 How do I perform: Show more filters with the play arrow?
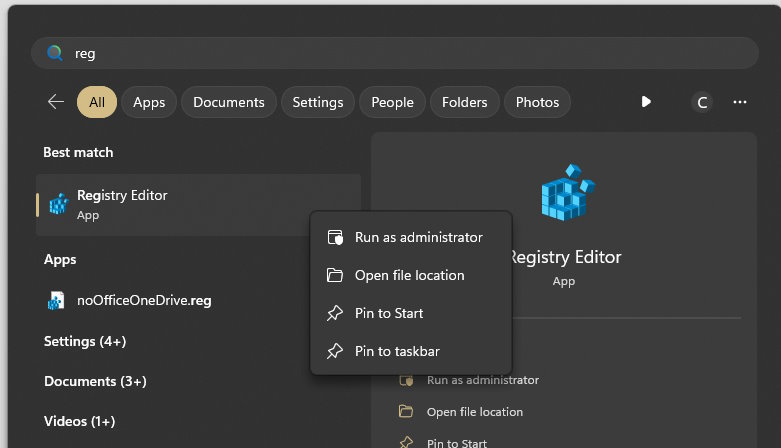point(646,102)
